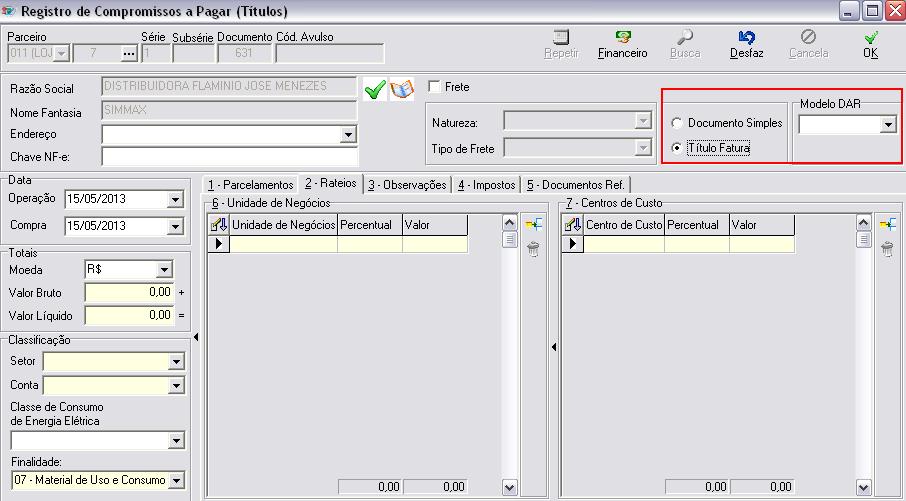Open the 4 - Impostos tab
Screen dimensions: 906x501
(487, 185)
